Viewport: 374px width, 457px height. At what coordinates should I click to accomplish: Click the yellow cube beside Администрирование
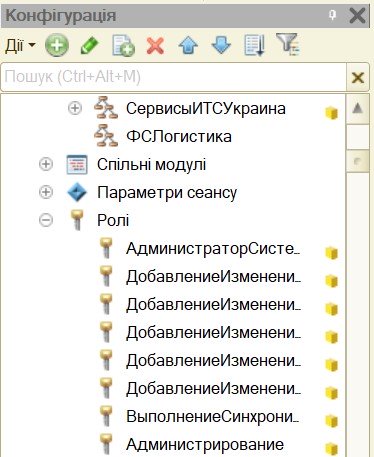pyautogui.click(x=332, y=449)
